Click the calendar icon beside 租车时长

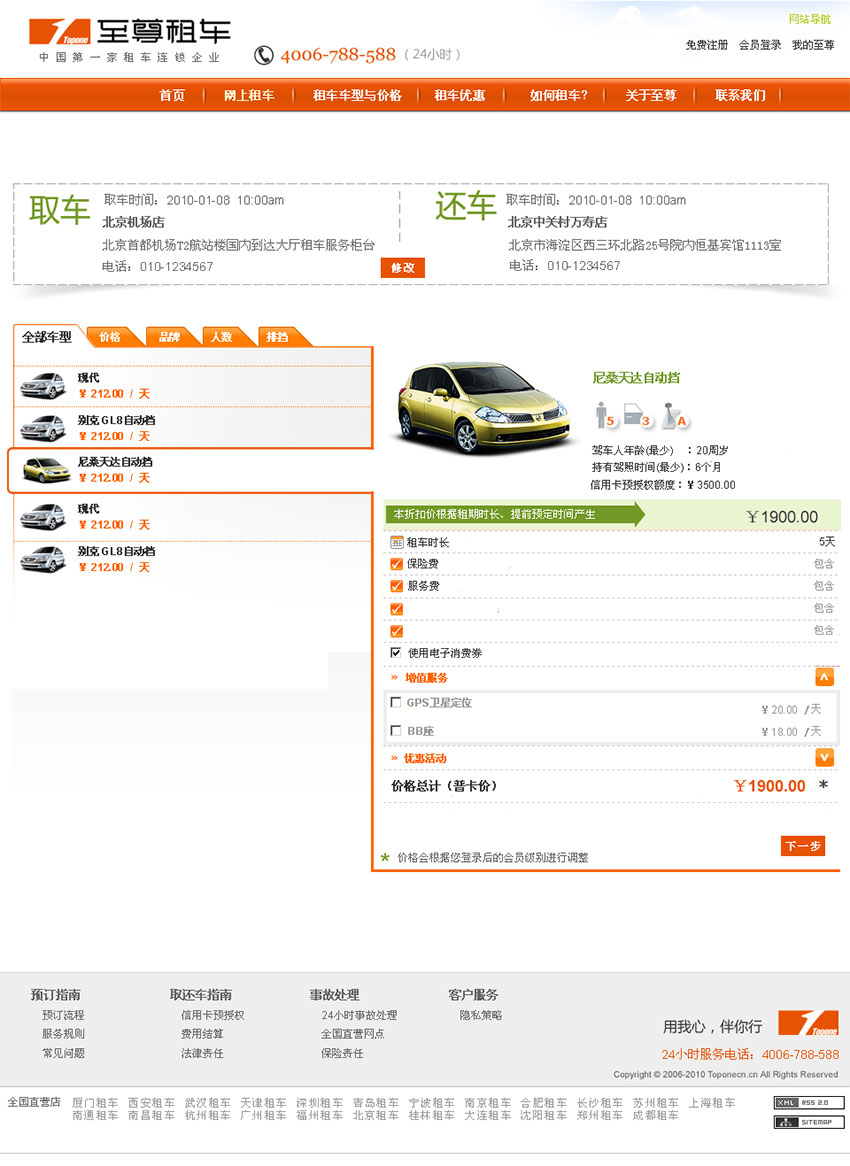coord(396,542)
